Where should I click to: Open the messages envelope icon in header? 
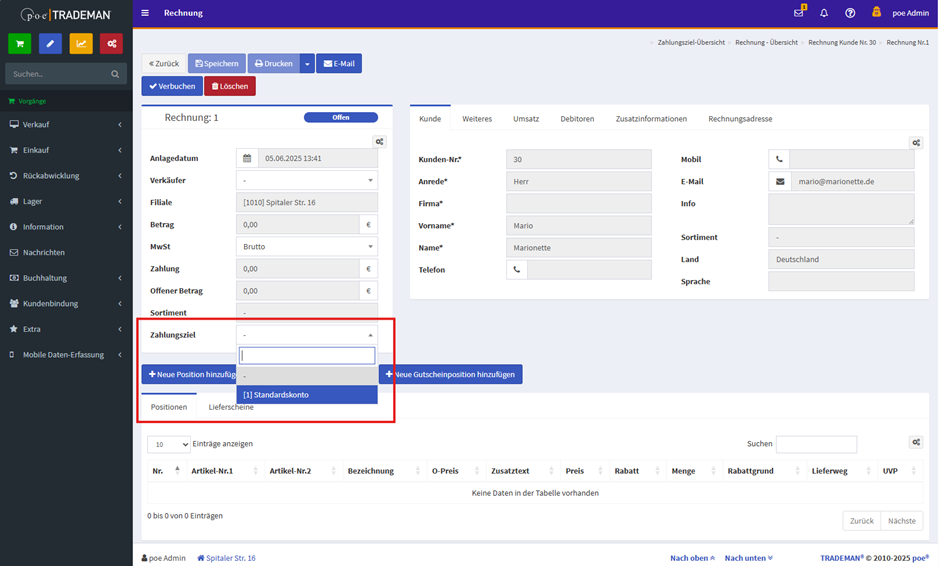(x=799, y=13)
